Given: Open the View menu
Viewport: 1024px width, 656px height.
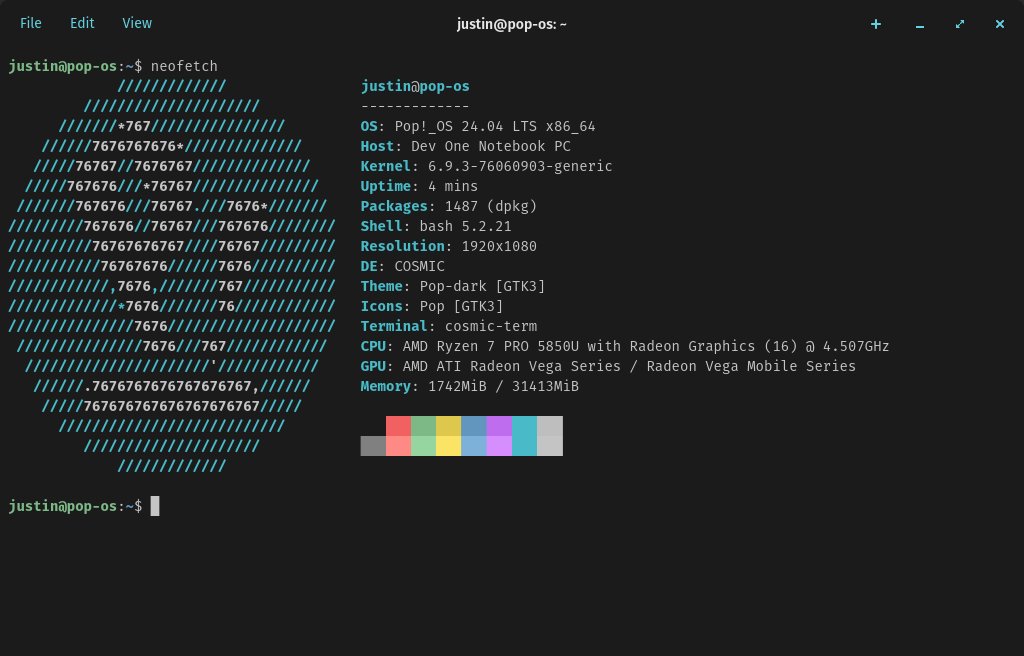Looking at the screenshot, I should pos(137,24).
